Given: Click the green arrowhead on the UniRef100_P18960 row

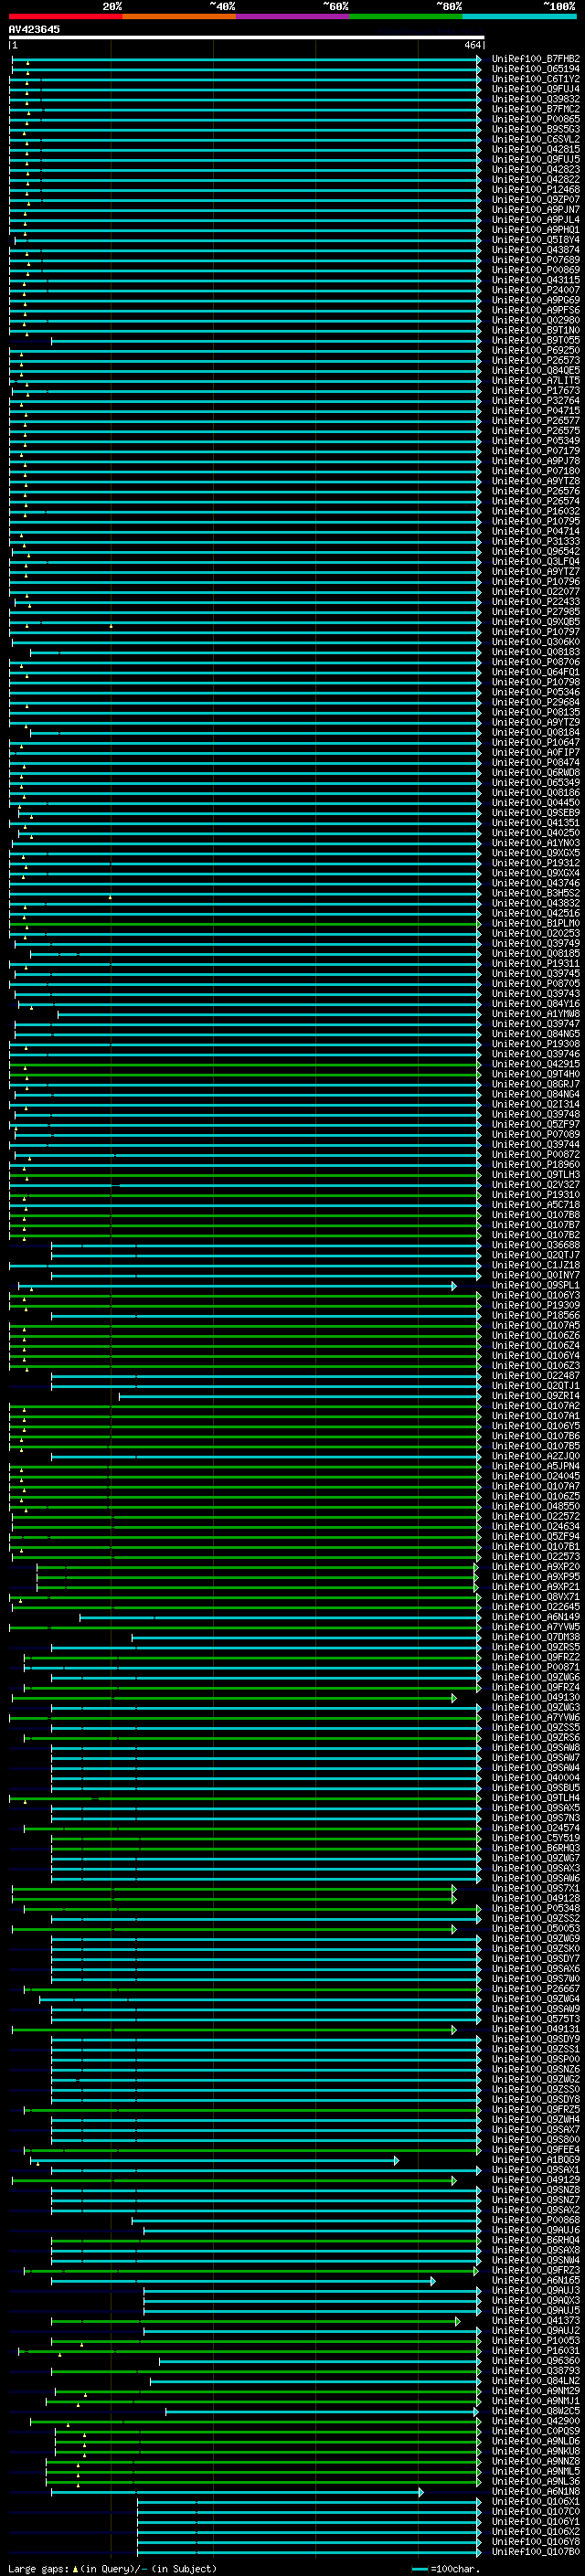Looking at the screenshot, I should pyautogui.click(x=479, y=1165).
